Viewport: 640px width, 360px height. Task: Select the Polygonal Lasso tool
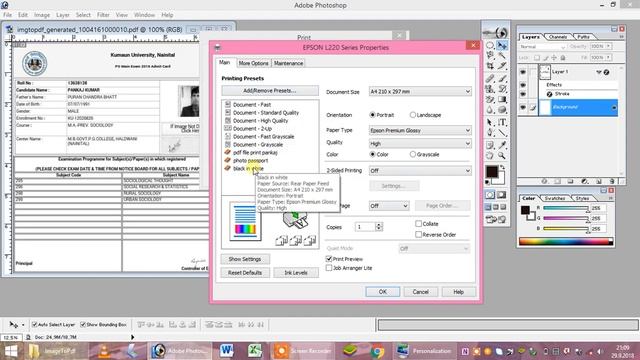pyautogui.click(x=490, y=56)
